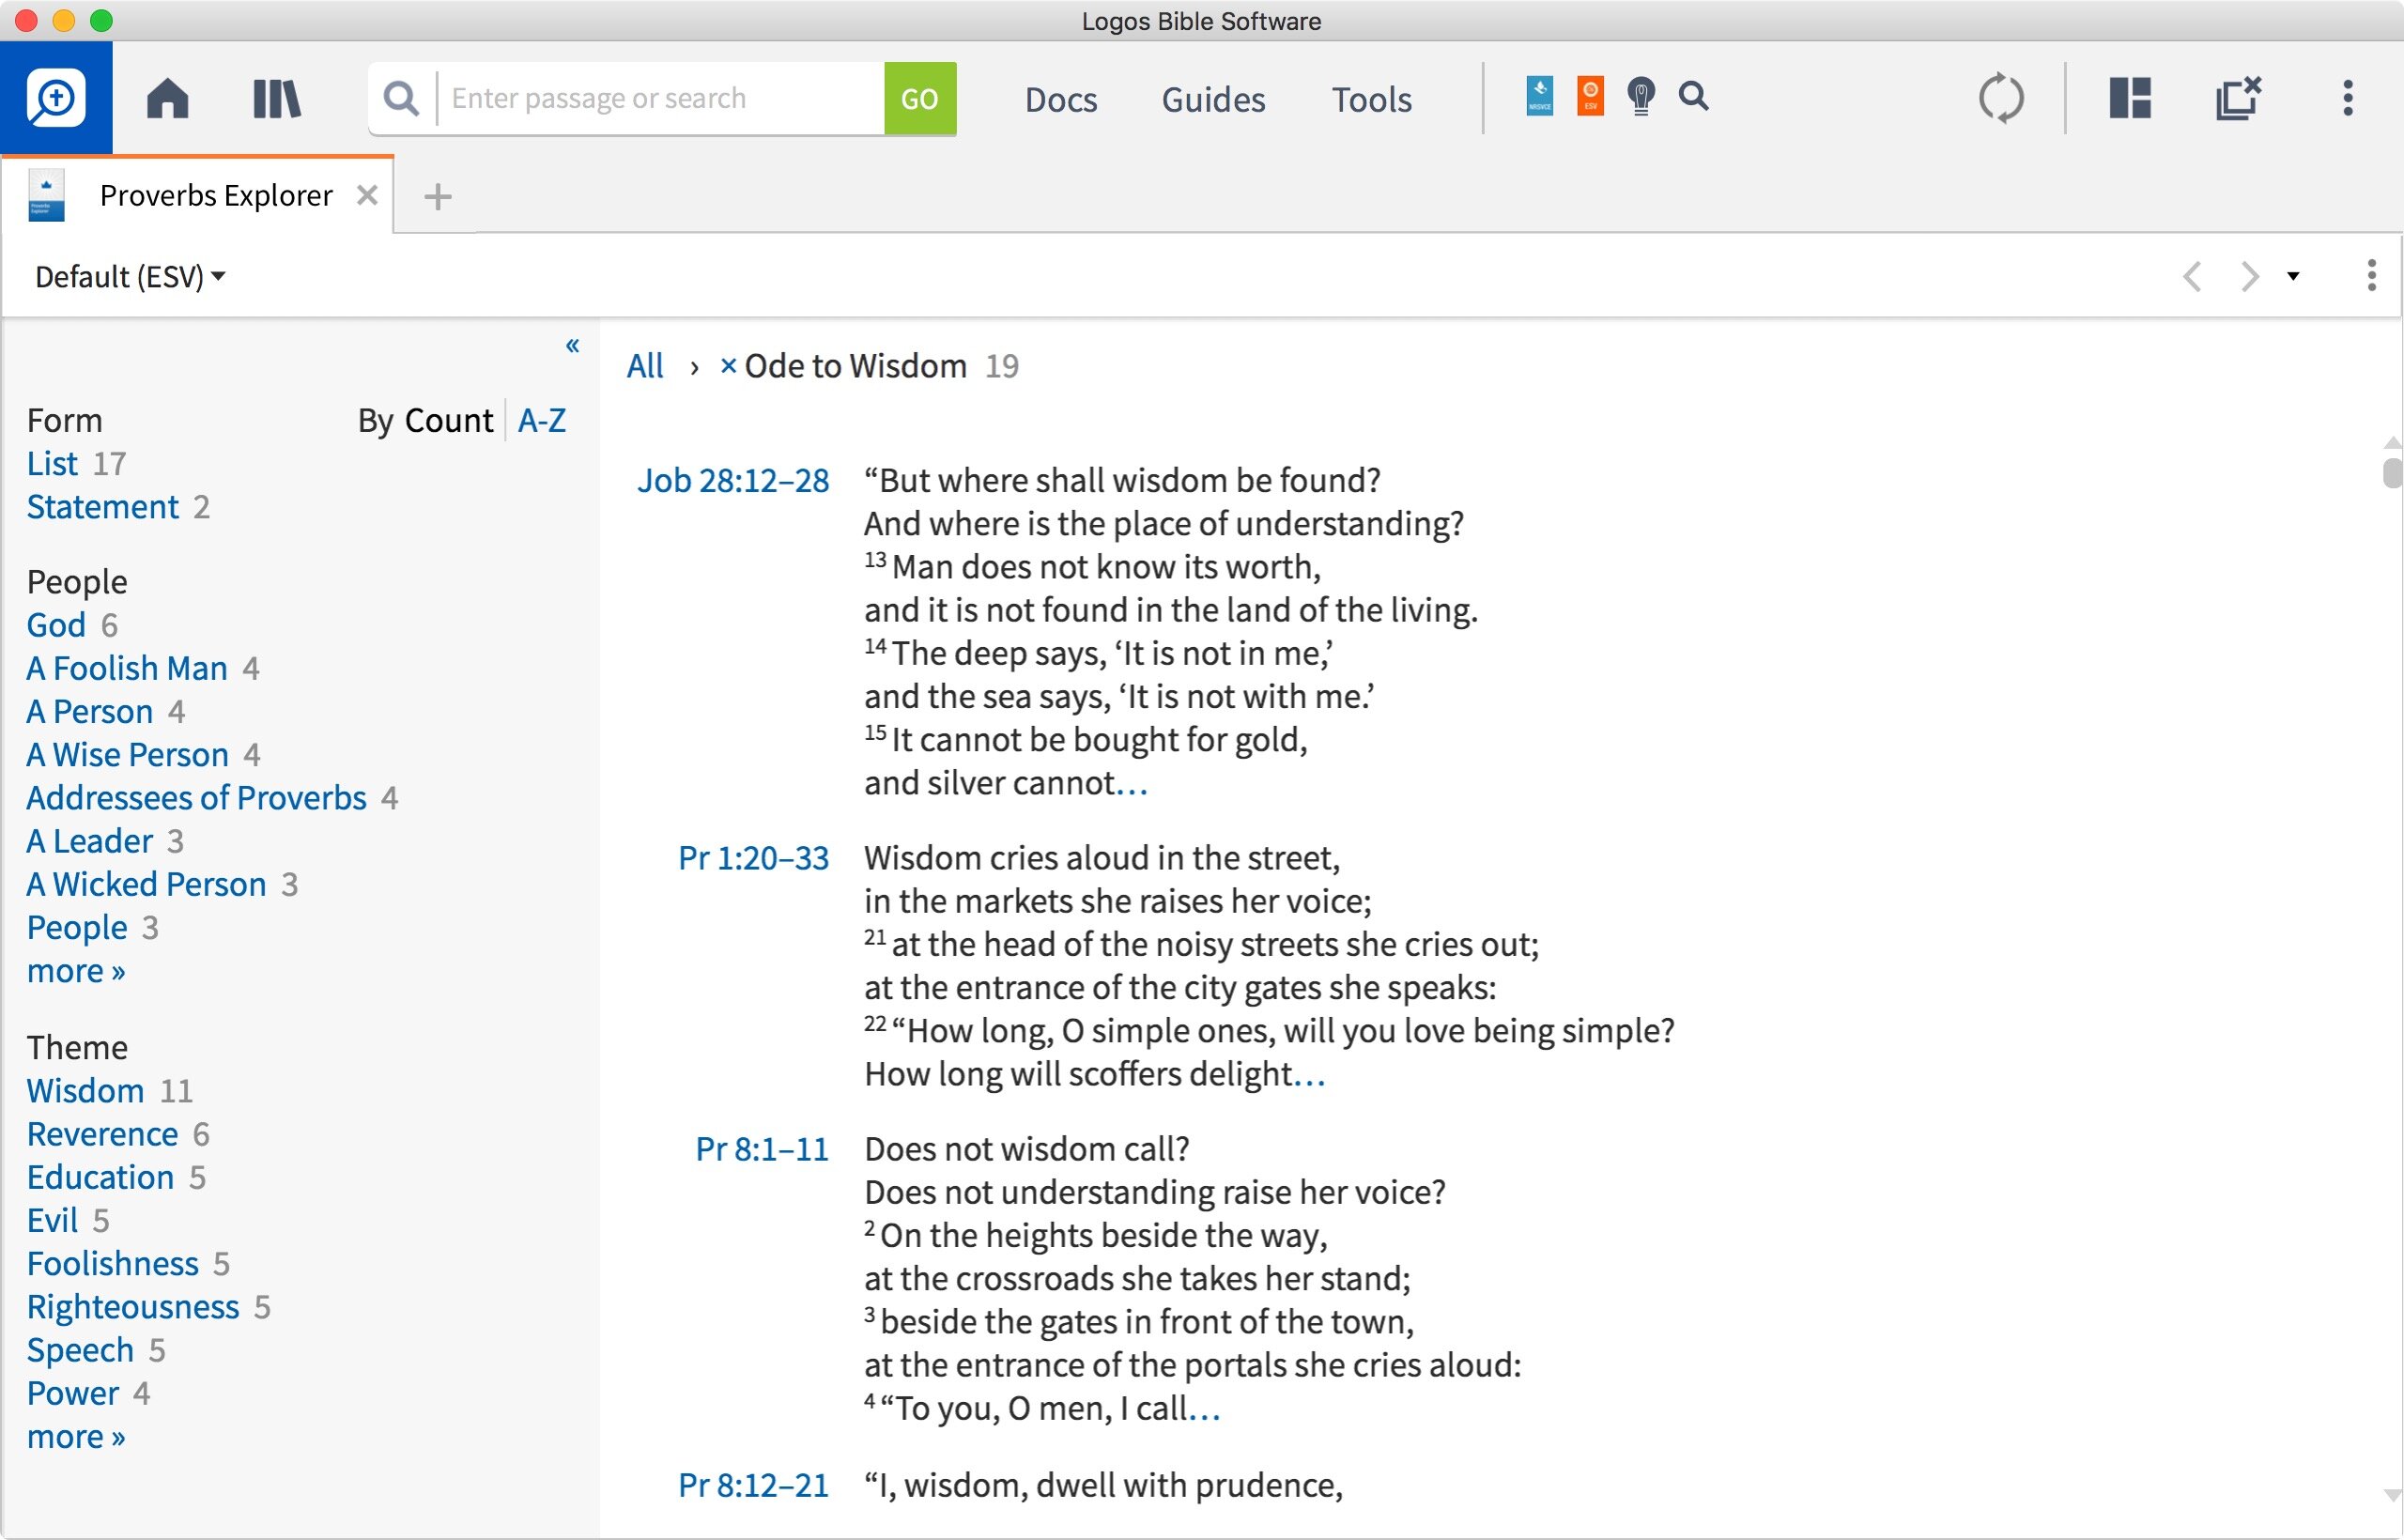Sort facets A-Z

(x=541, y=420)
